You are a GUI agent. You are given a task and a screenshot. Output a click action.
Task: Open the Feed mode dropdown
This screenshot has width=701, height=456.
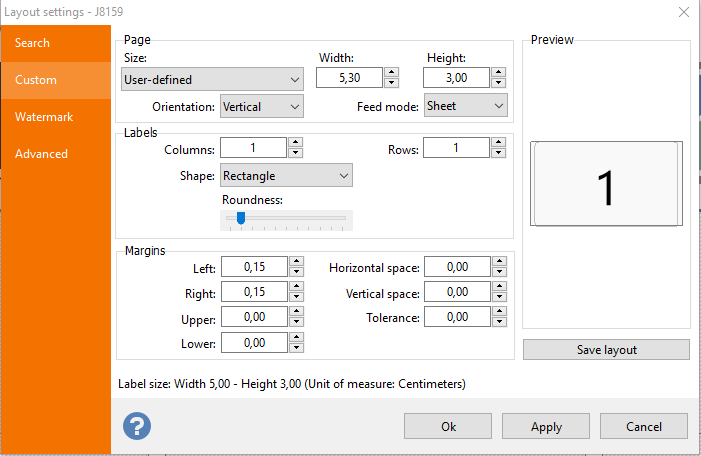(465, 106)
